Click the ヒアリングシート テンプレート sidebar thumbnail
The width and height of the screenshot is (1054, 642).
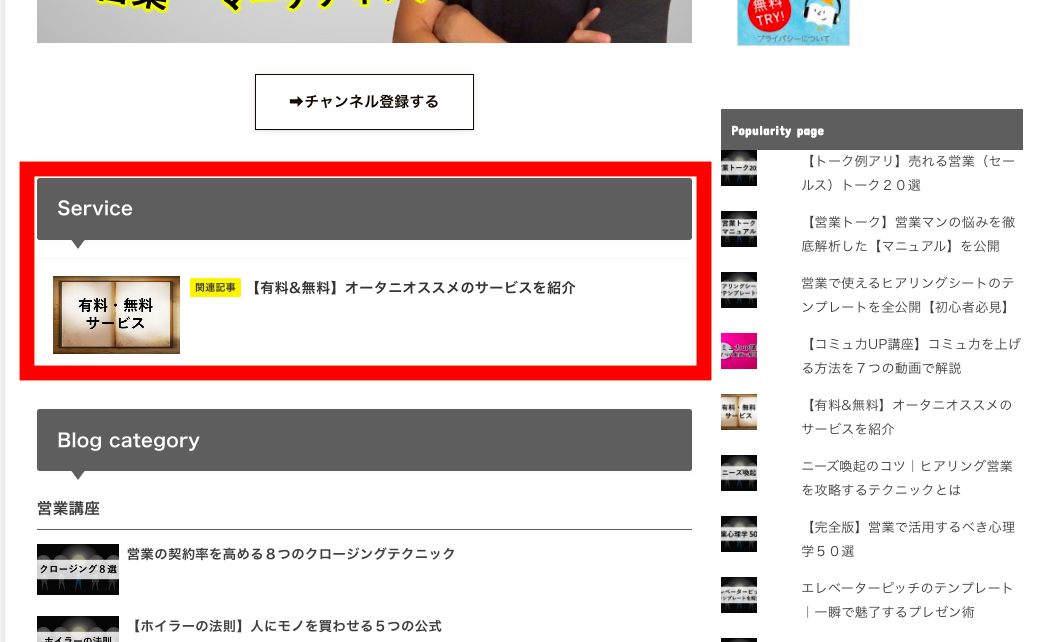click(x=739, y=290)
